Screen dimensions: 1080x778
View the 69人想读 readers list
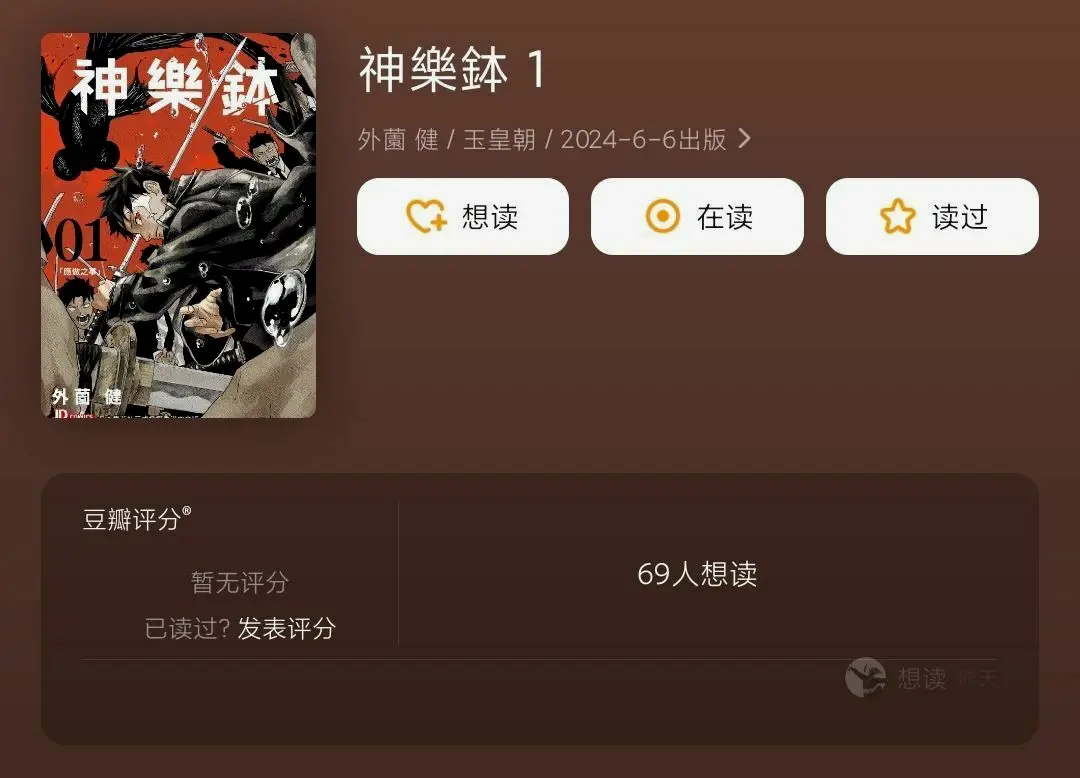pos(697,574)
